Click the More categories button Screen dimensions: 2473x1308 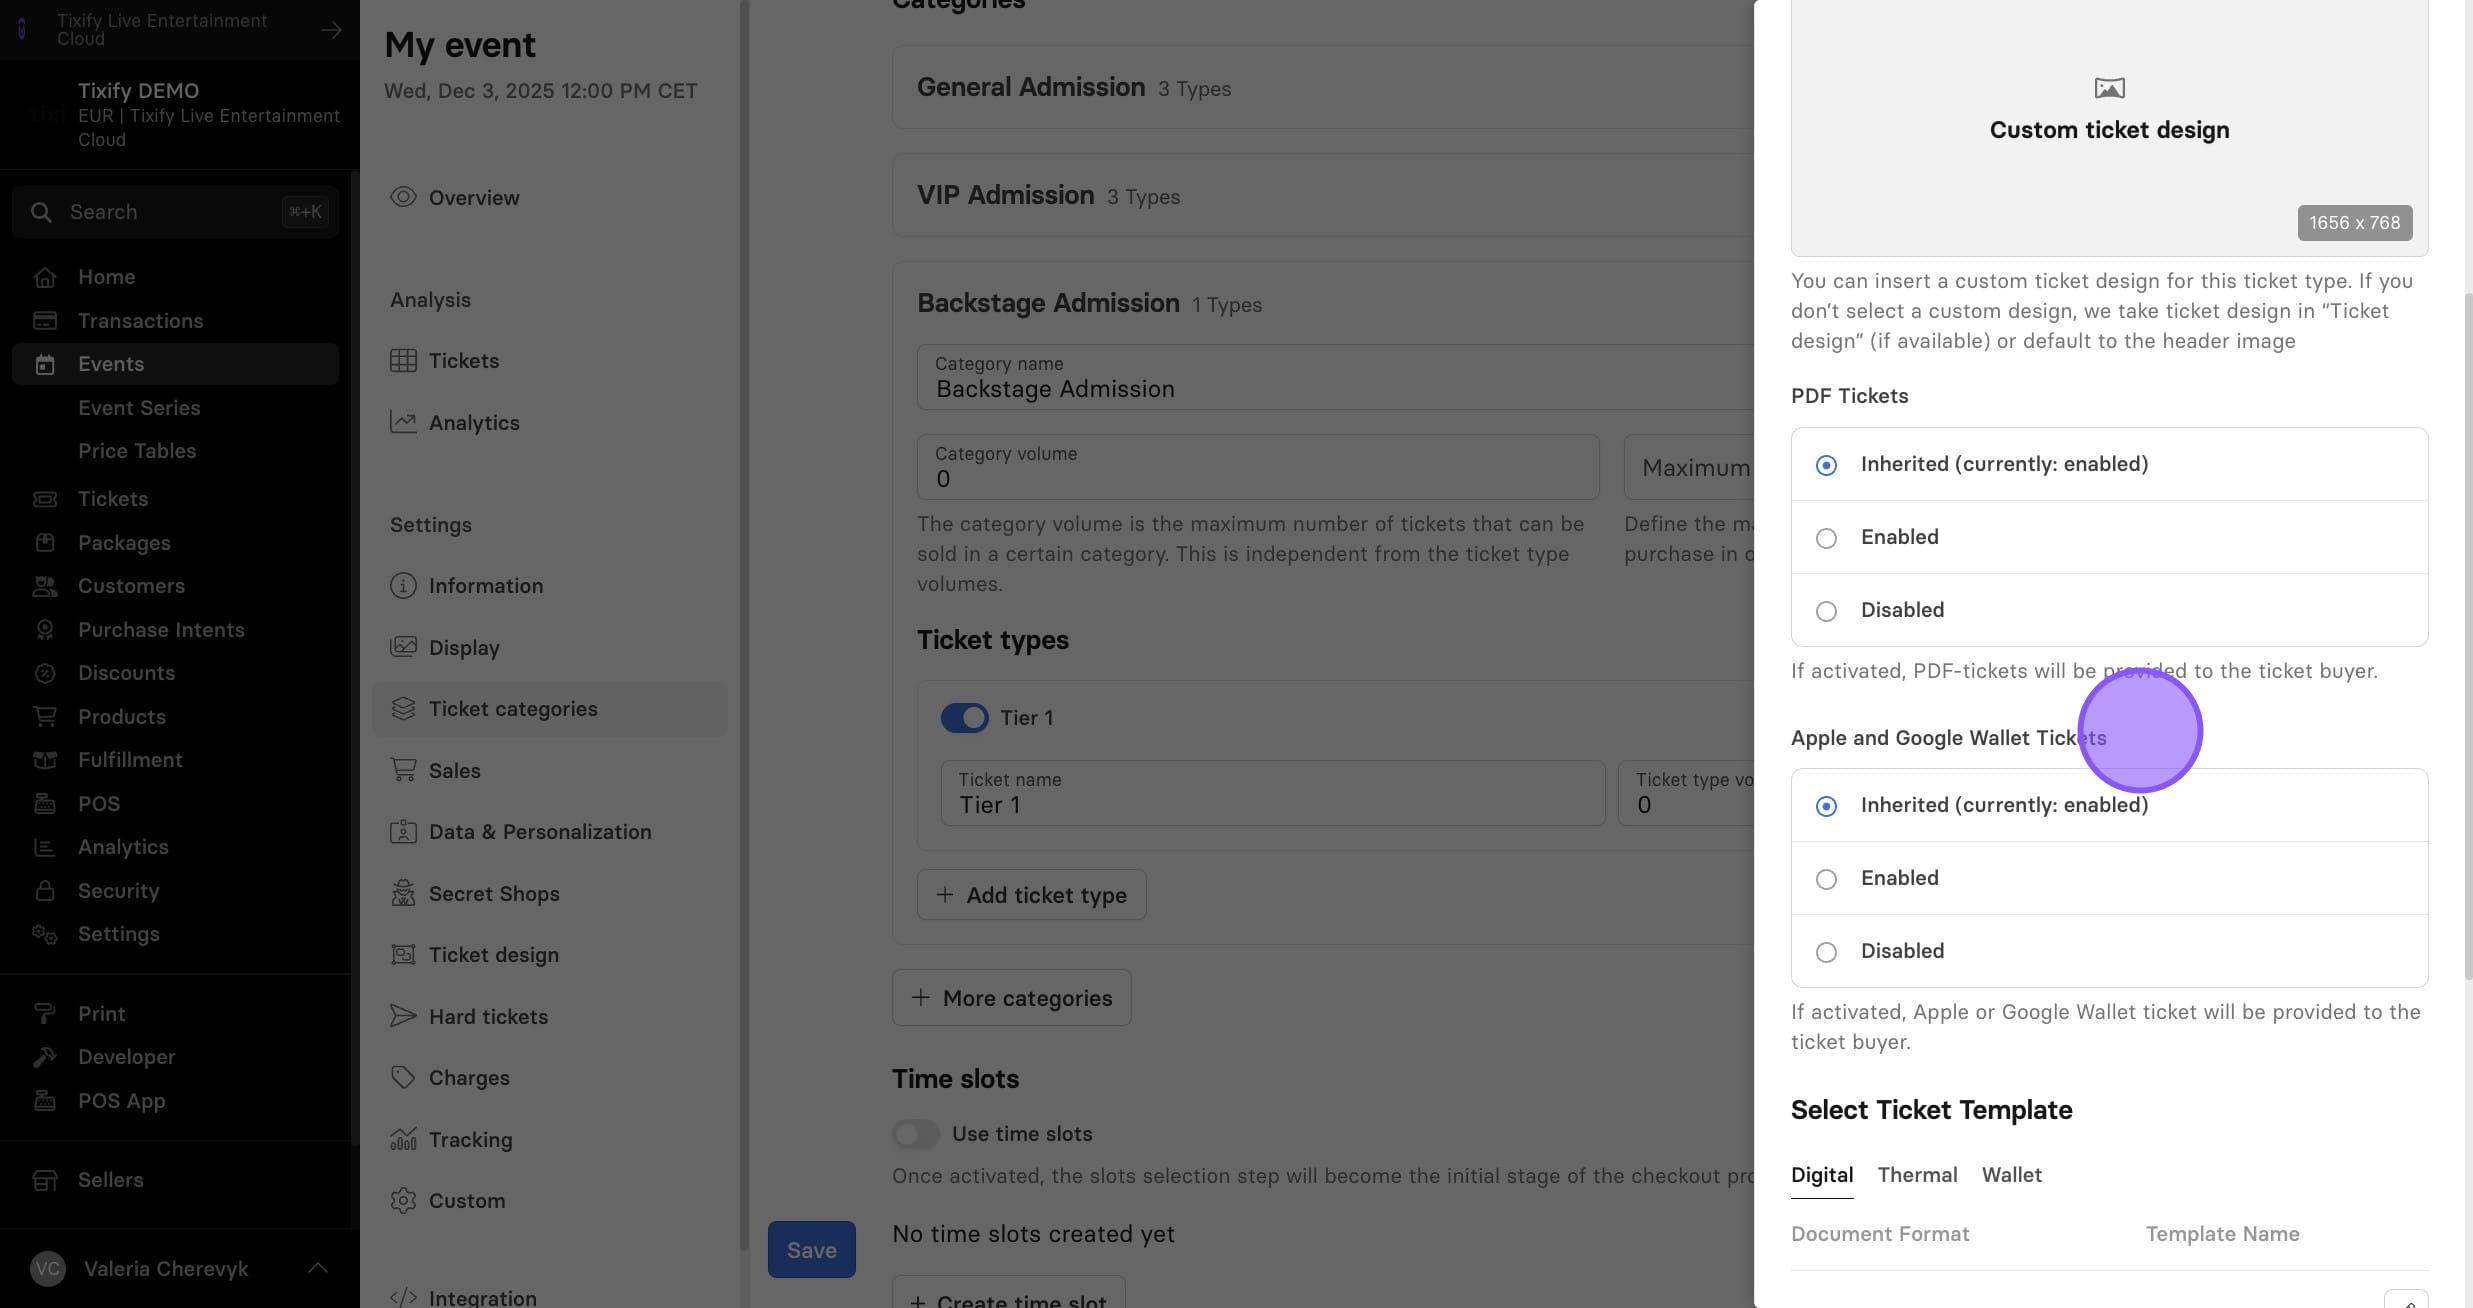tap(1011, 998)
